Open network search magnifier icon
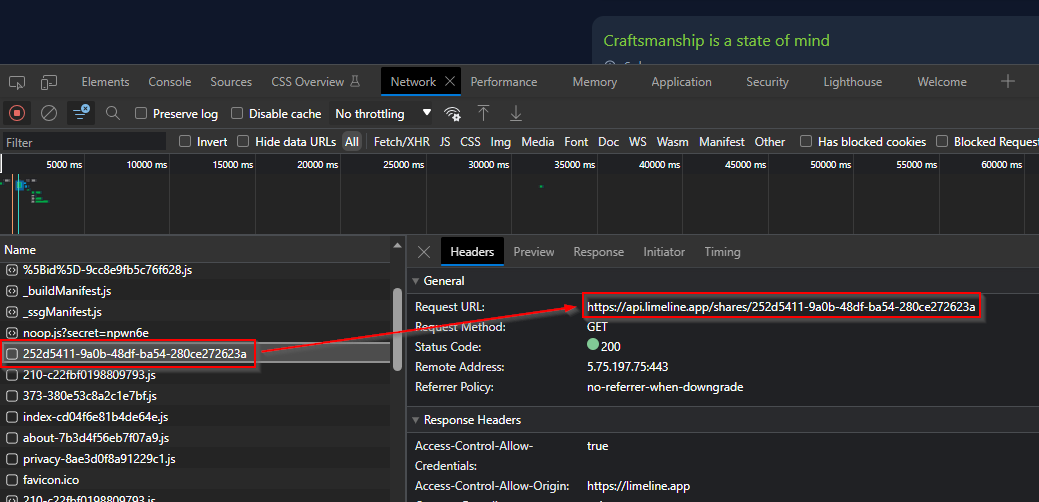1039x502 pixels. 113,113
